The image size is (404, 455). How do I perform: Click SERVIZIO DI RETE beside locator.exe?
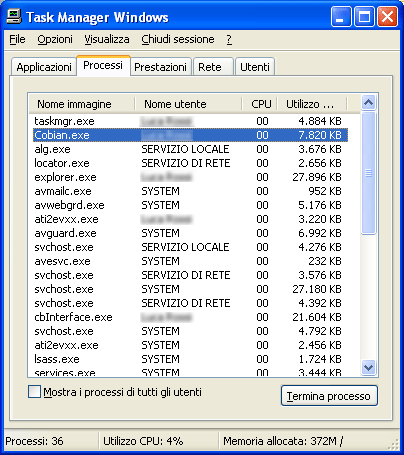tap(186, 163)
